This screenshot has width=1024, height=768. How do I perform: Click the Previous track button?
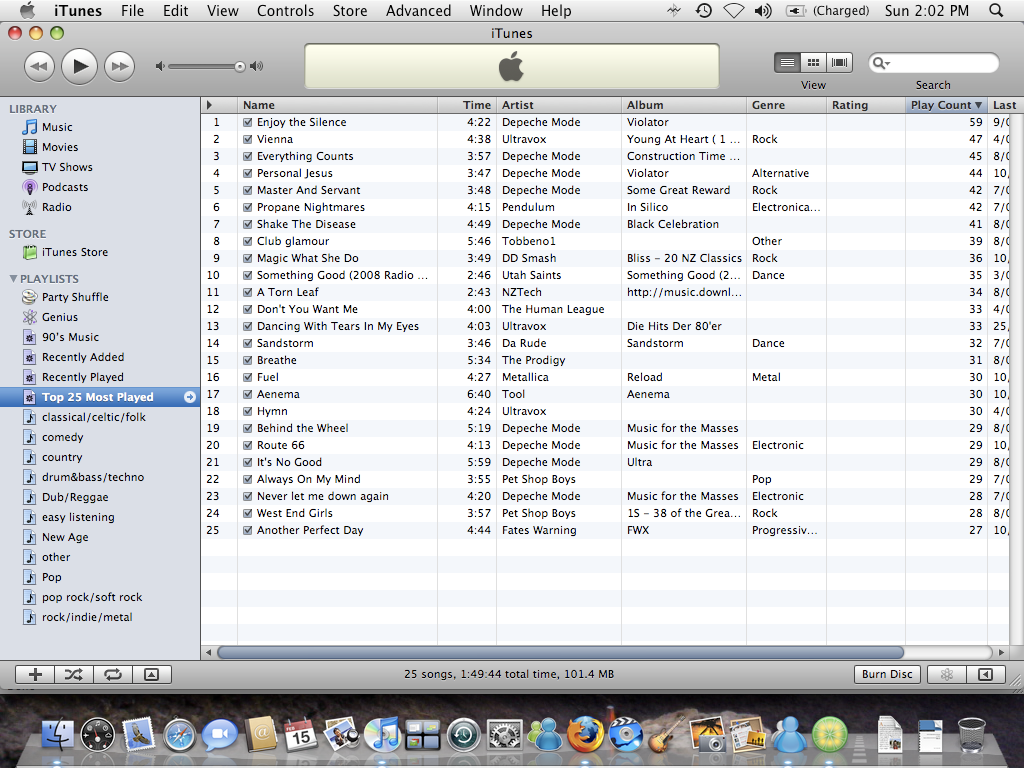39,66
